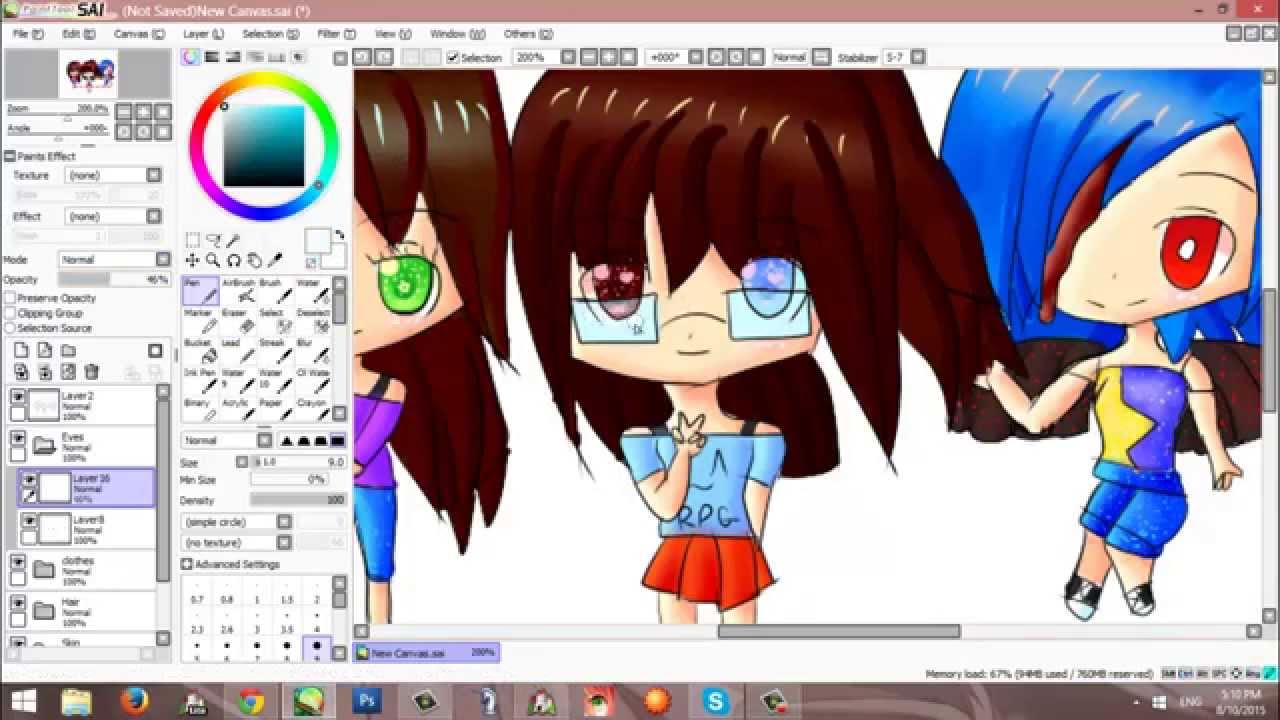Click the color picker square

click(263, 146)
